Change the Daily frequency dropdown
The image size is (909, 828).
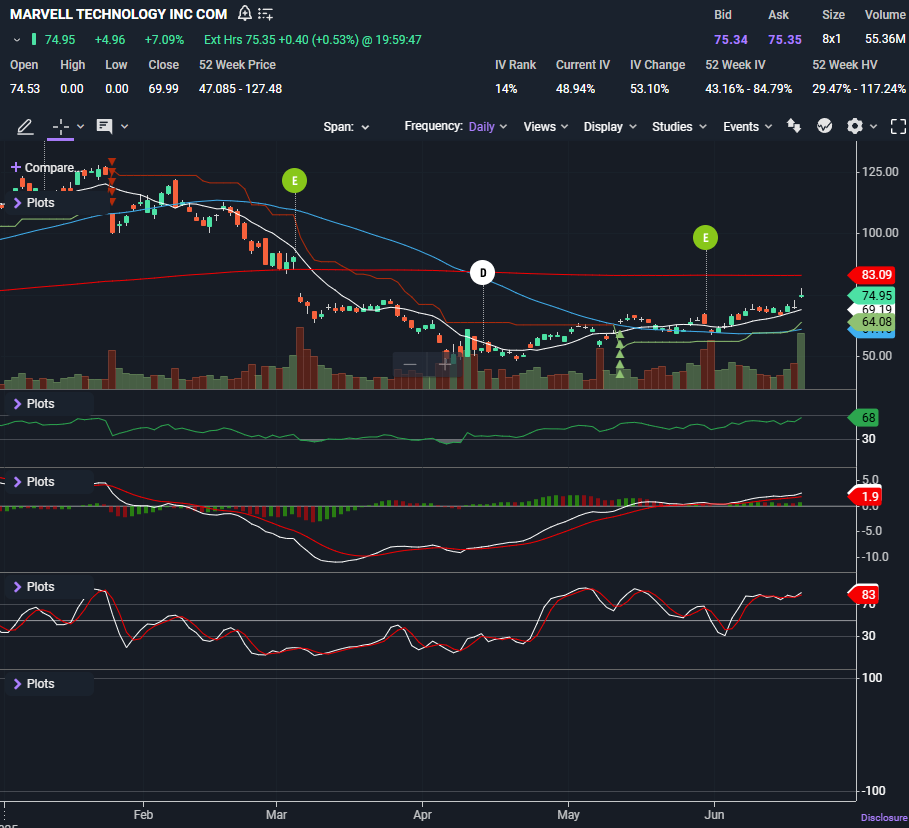click(x=488, y=126)
